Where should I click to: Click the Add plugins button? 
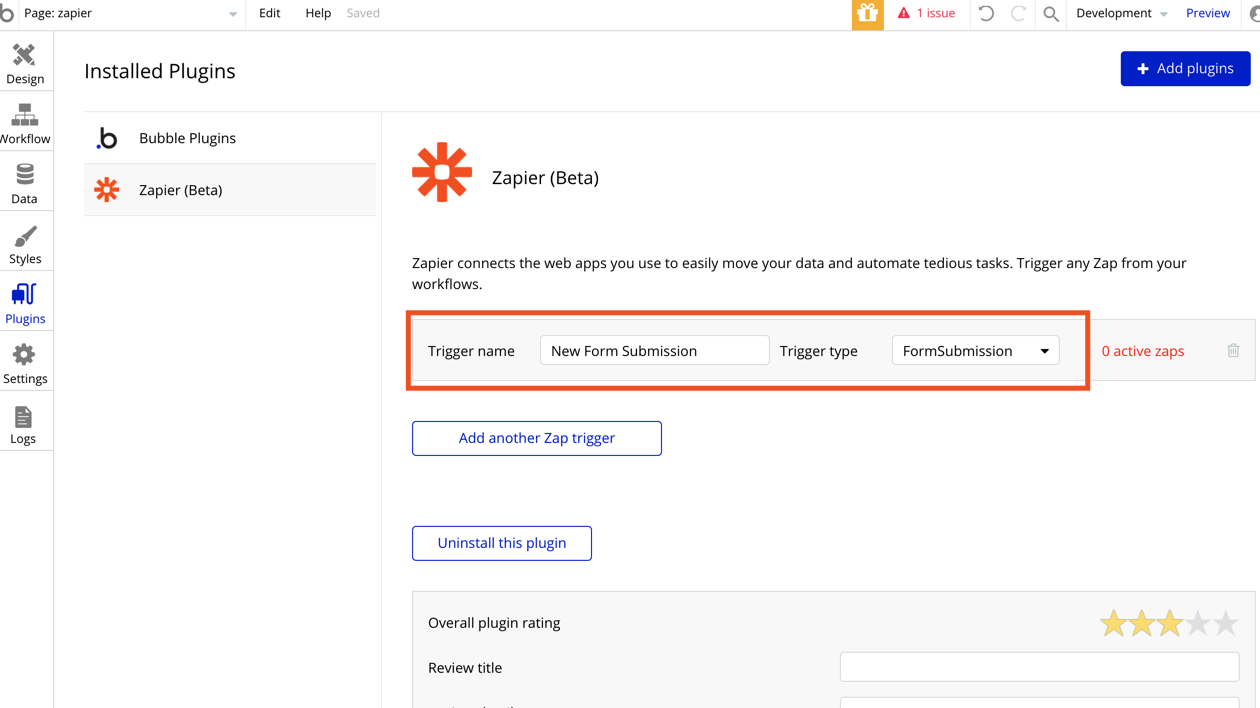[x=1185, y=68]
